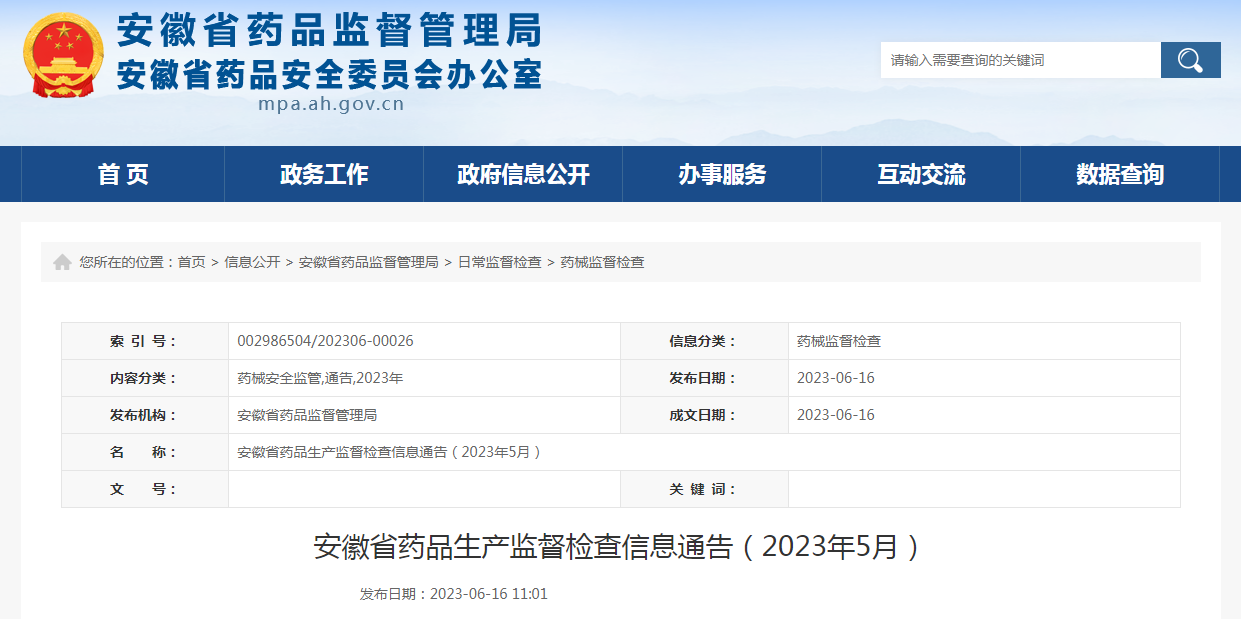This screenshot has height=619, width=1241.
Task: Select publishing agency value 安徽省药品监督管理局
Action: pyautogui.click(x=307, y=415)
